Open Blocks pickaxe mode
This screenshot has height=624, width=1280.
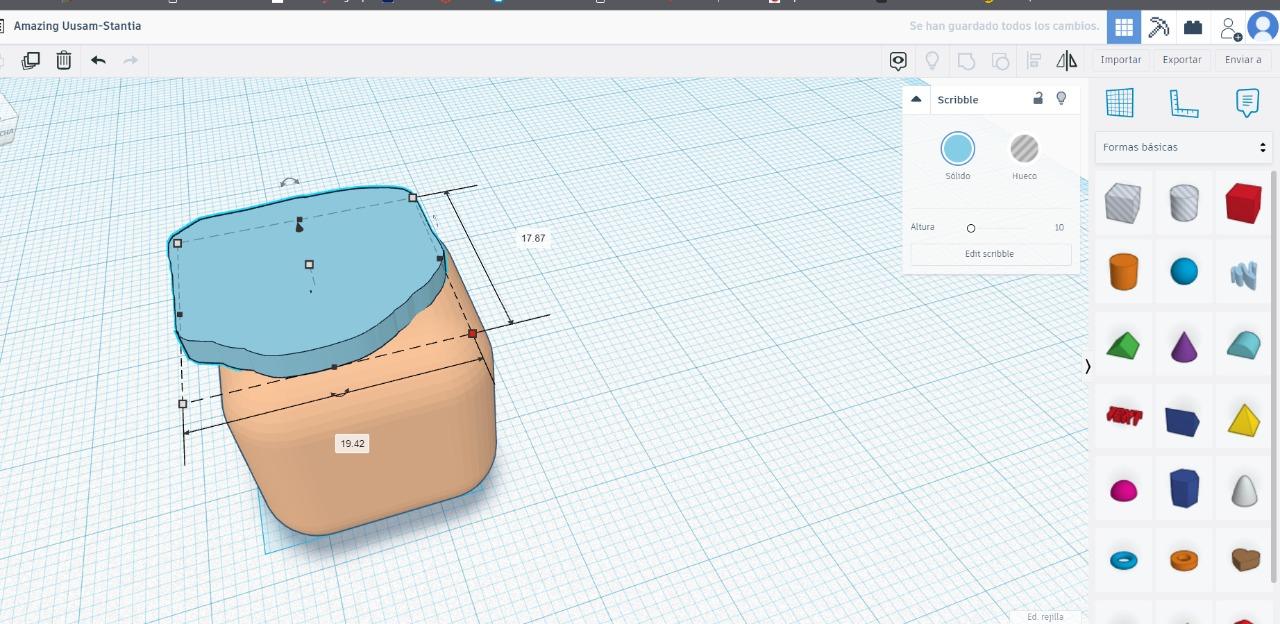click(1159, 27)
